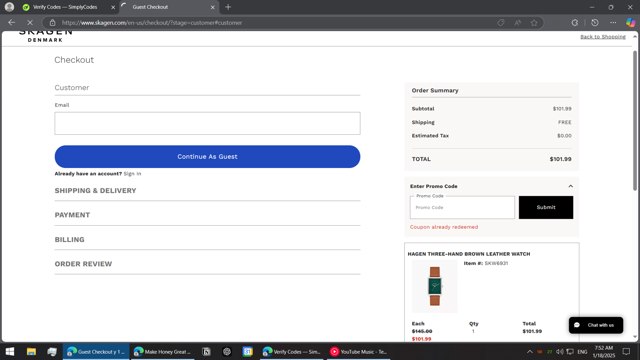Open the Windows Start menu

click(x=10, y=351)
